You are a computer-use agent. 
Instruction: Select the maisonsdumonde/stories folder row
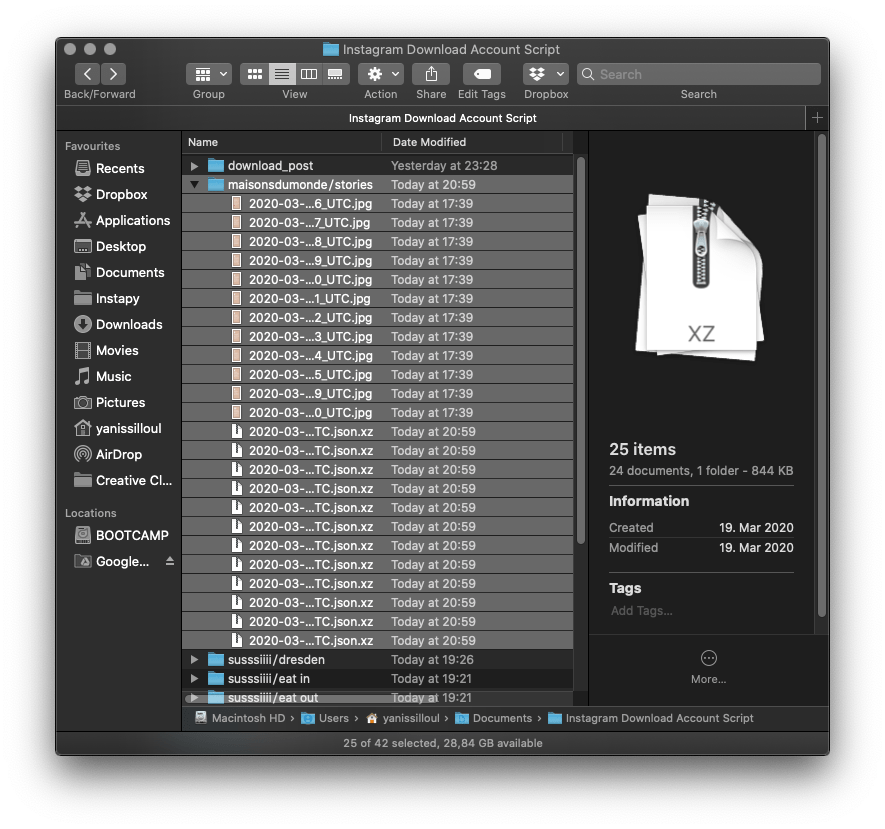tap(377, 185)
